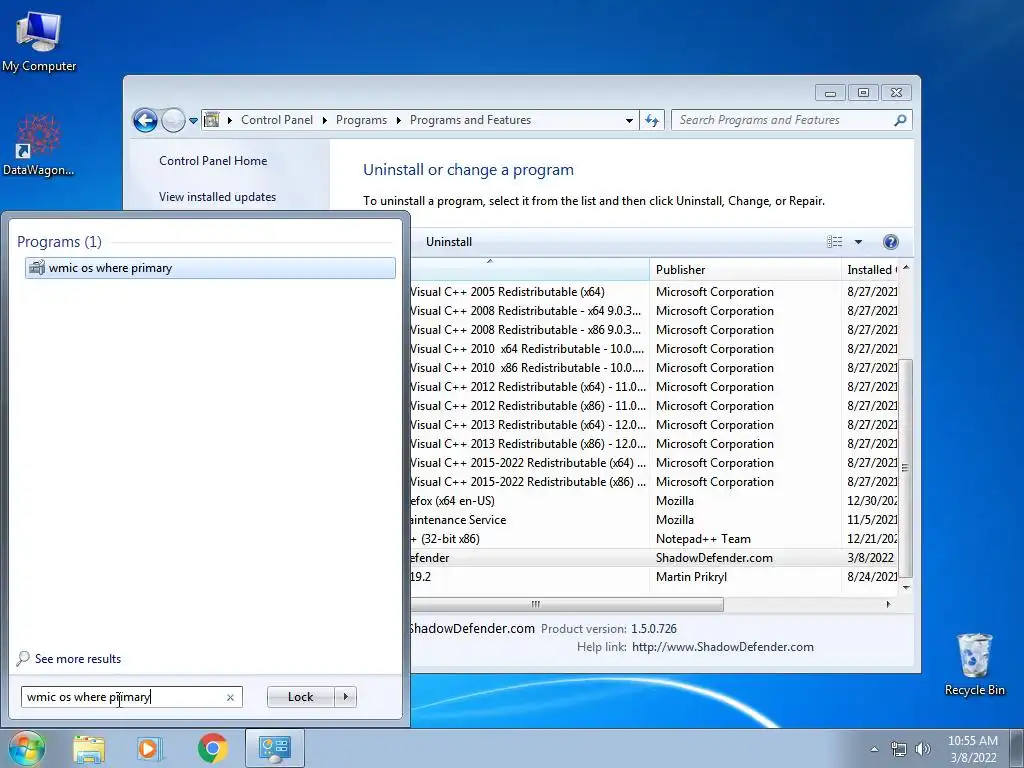Image resolution: width=1024 pixels, height=768 pixels.
Task: Show hidden tray icons arrow
Action: coord(874,749)
